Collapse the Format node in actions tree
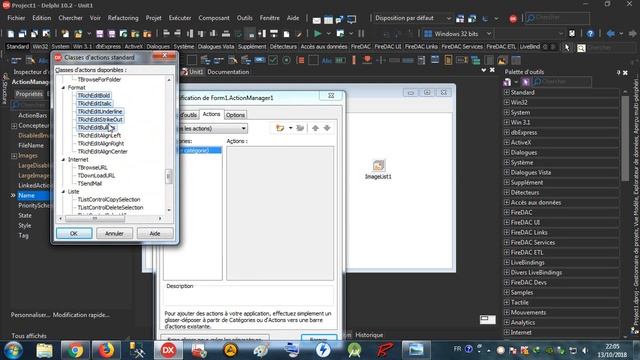 click(63, 88)
